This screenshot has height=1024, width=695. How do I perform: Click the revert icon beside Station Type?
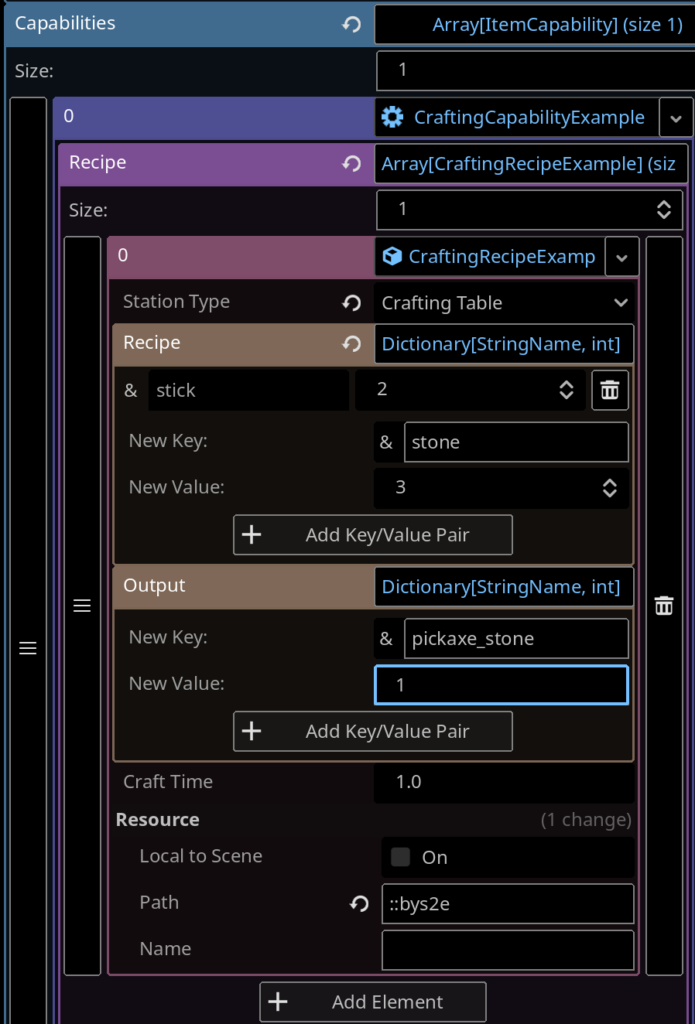(351, 302)
